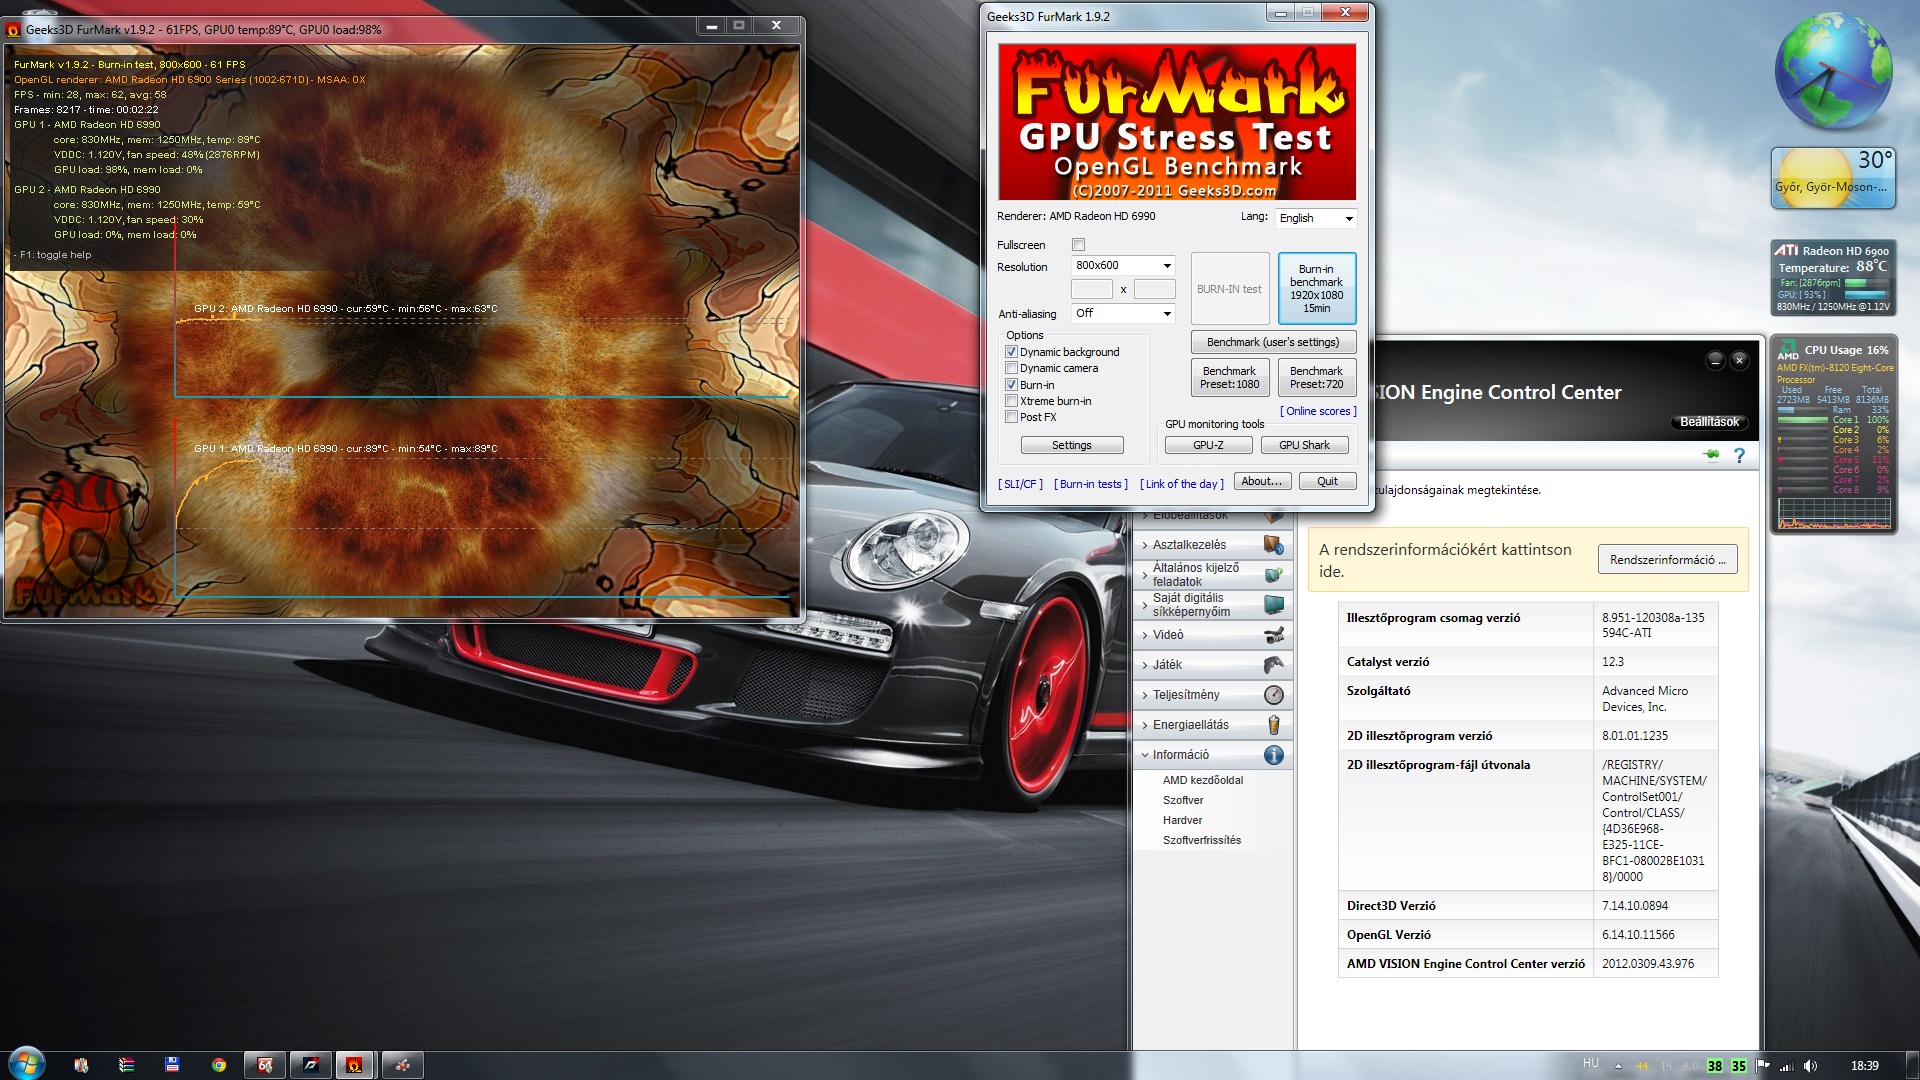This screenshot has width=1920, height=1080.
Task: Open the Burn-in tests link
Action: pos(1091,484)
